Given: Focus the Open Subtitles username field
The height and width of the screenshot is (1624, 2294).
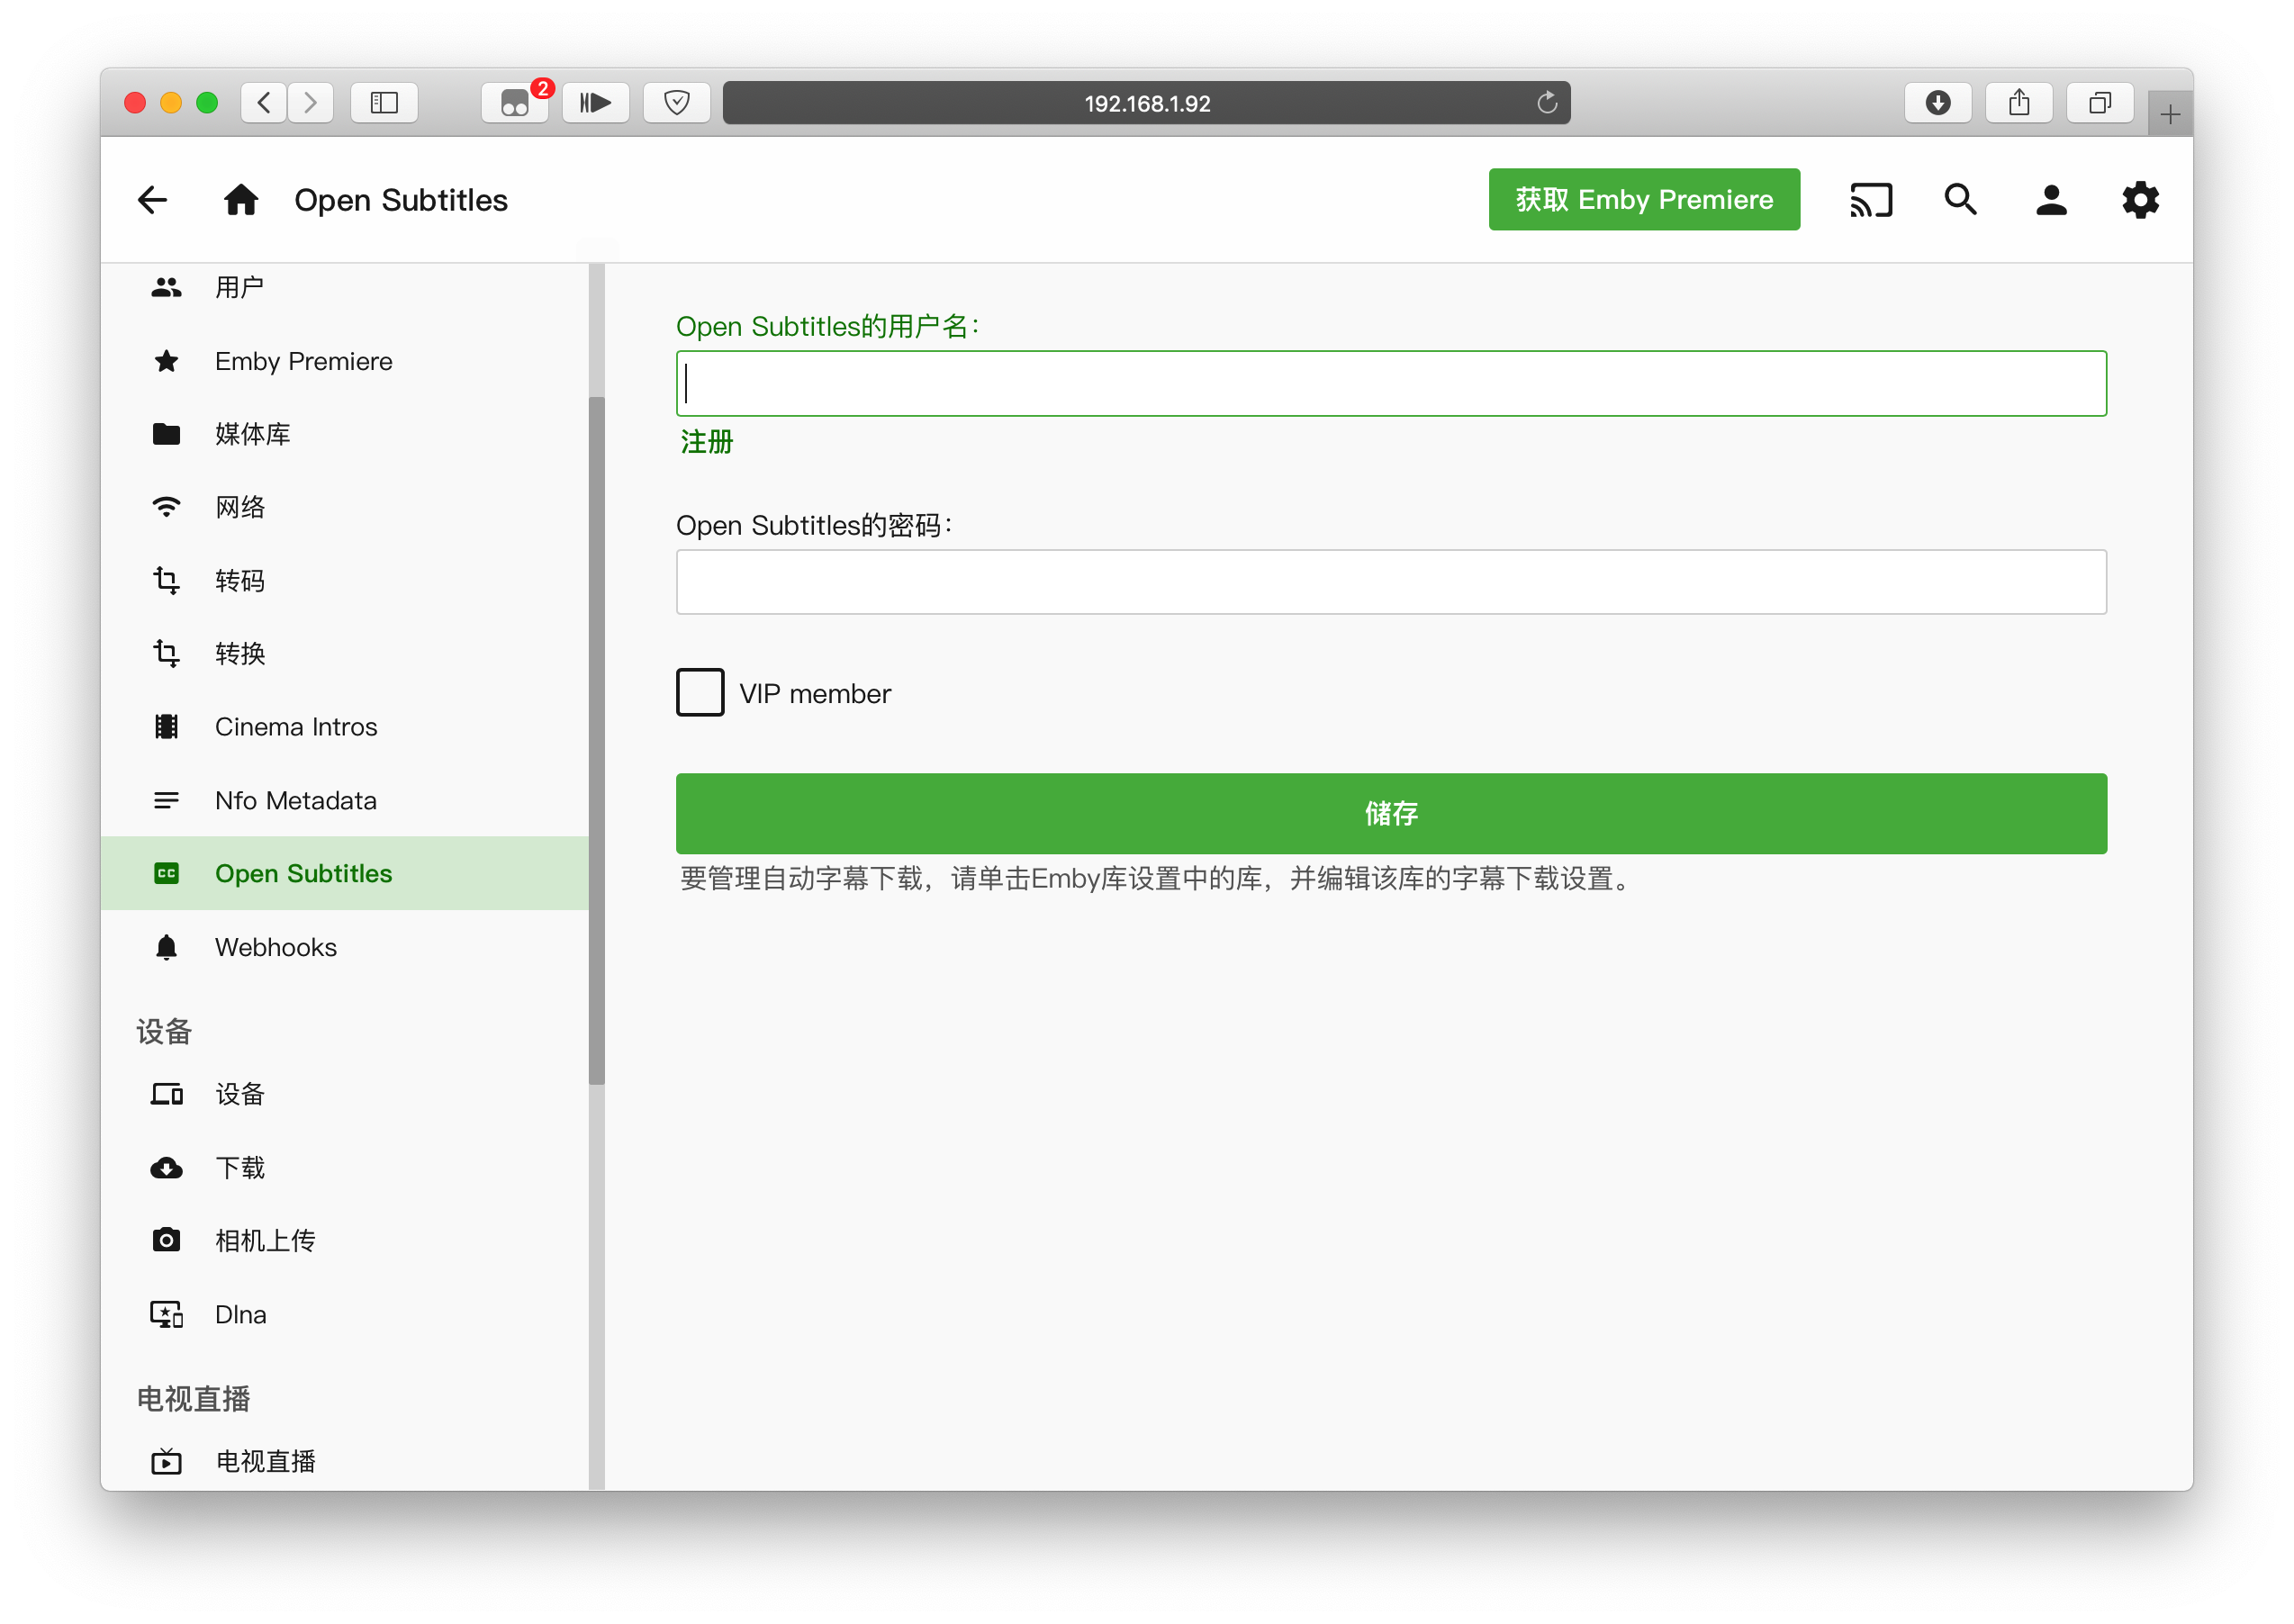Looking at the screenshot, I should click(1391, 383).
